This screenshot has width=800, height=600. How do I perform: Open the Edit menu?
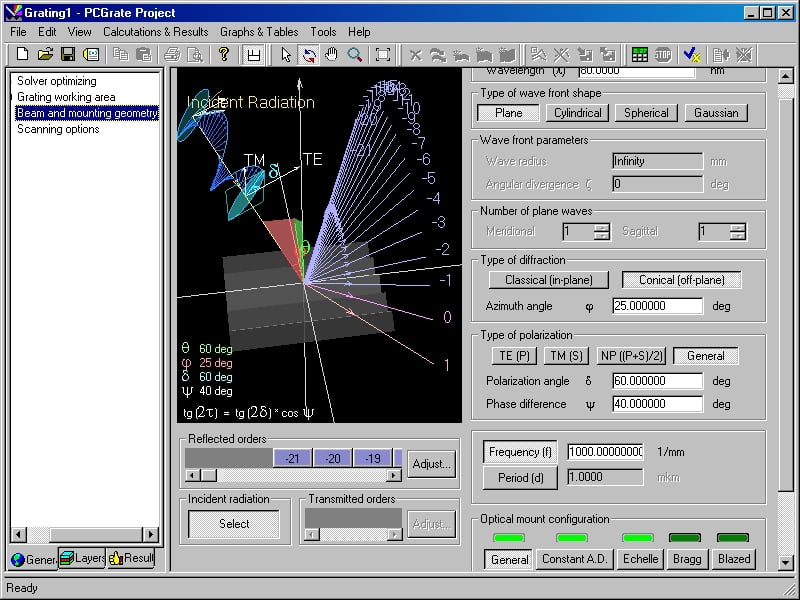(x=47, y=32)
